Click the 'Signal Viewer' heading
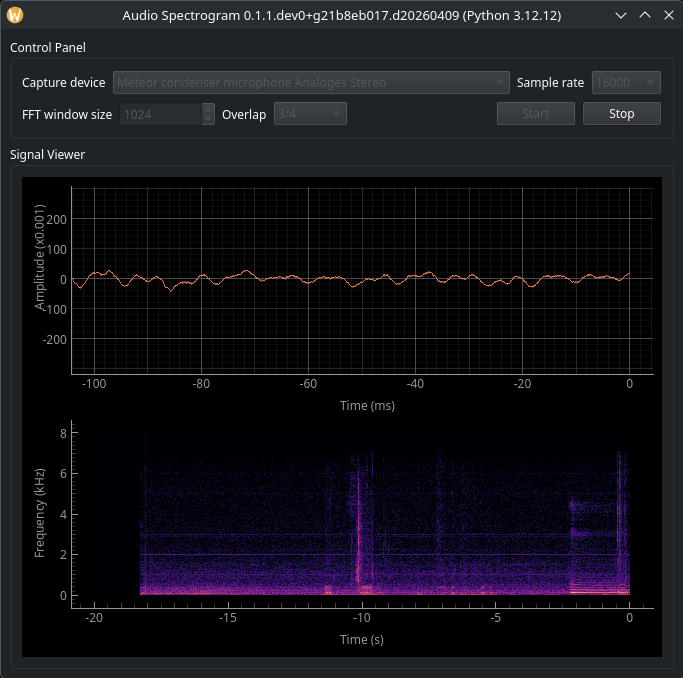 tap(47, 155)
